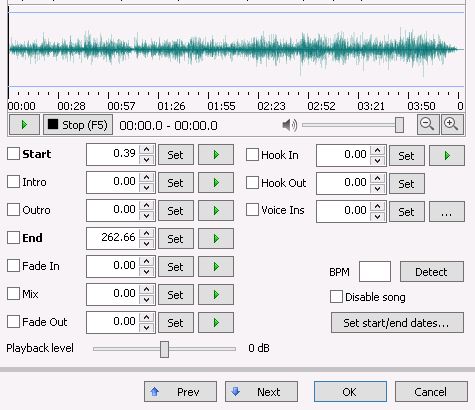The height and width of the screenshot is (410, 475).
Task: Increase the End value with up arrow
Action: (146, 234)
